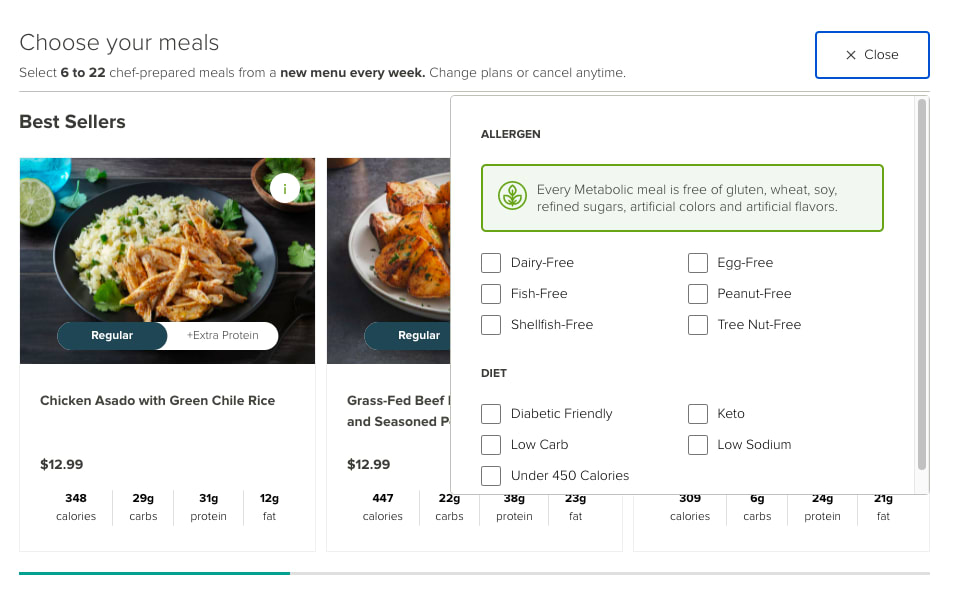
Task: Select Regular option on Grass-Fed Beef meal
Action: click(420, 335)
